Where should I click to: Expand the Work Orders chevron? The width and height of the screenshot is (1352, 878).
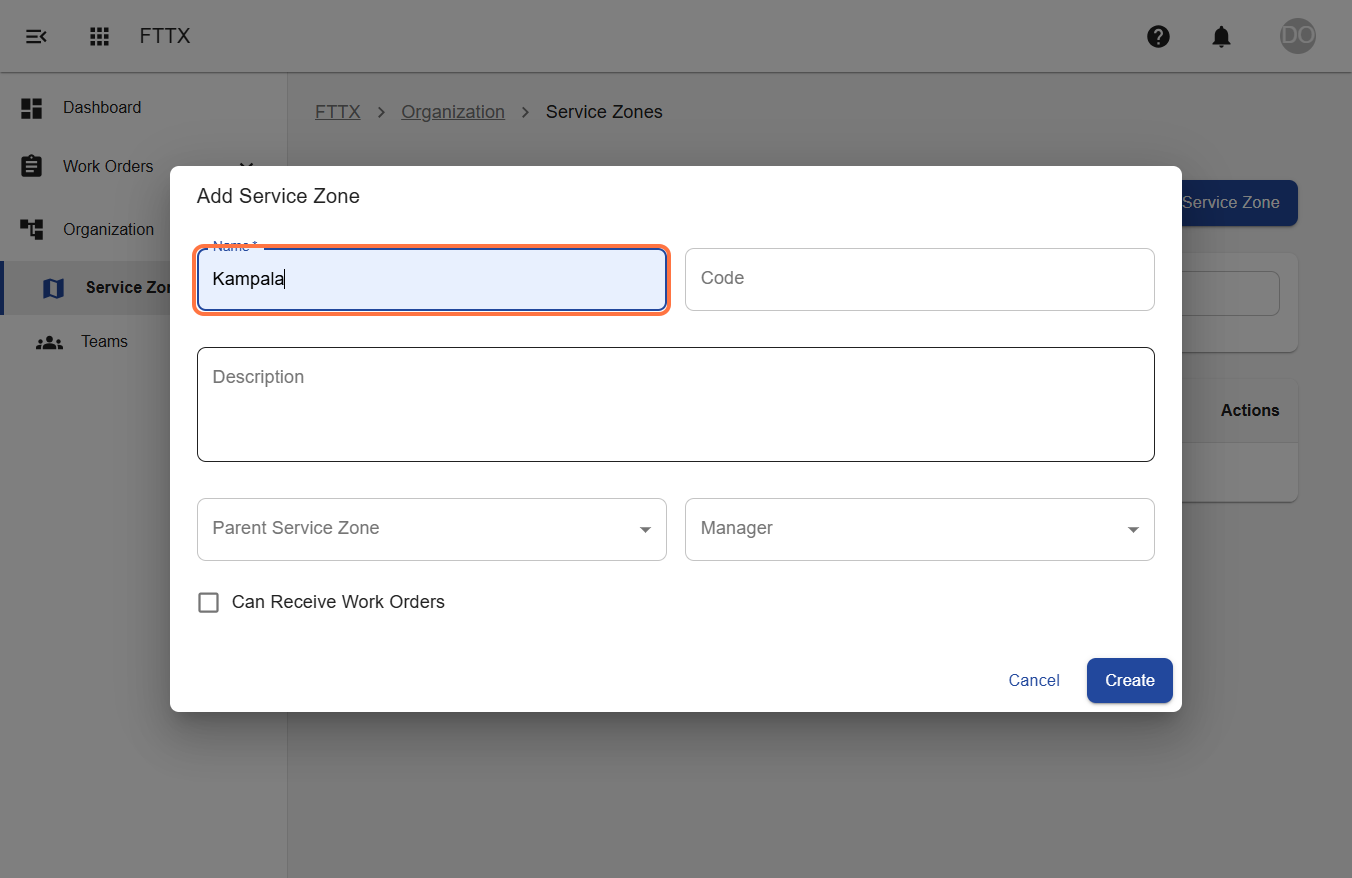pos(247,166)
